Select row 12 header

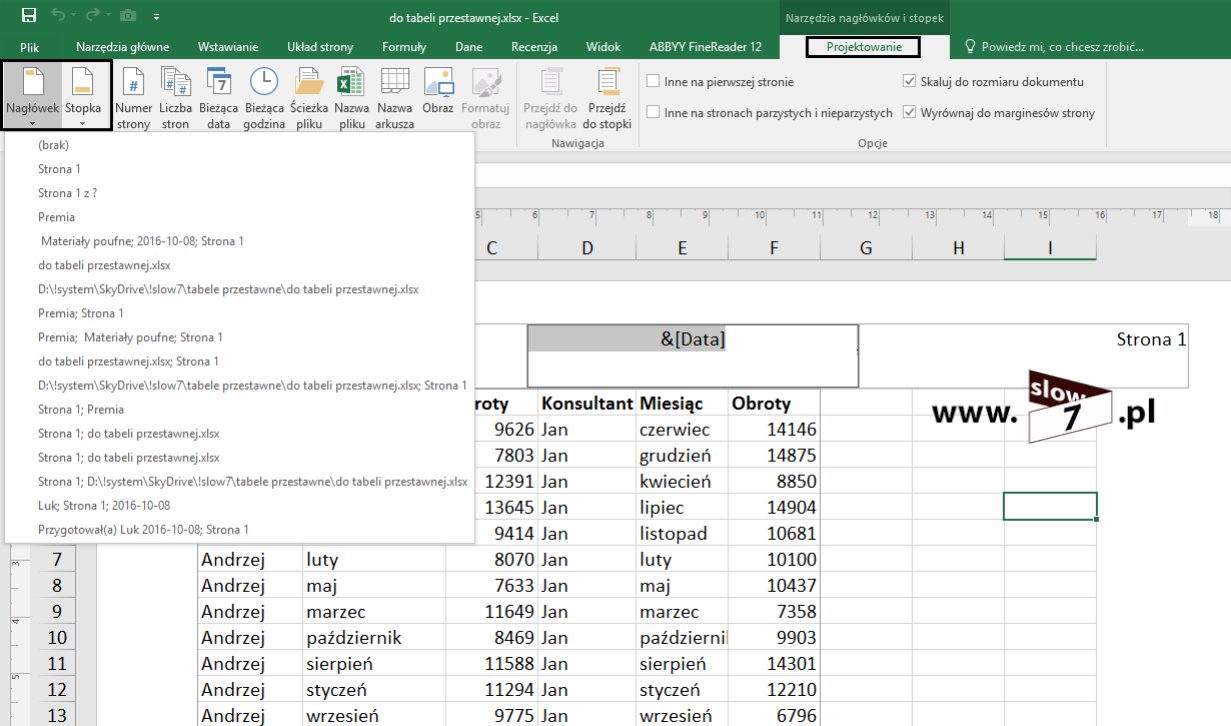point(56,689)
